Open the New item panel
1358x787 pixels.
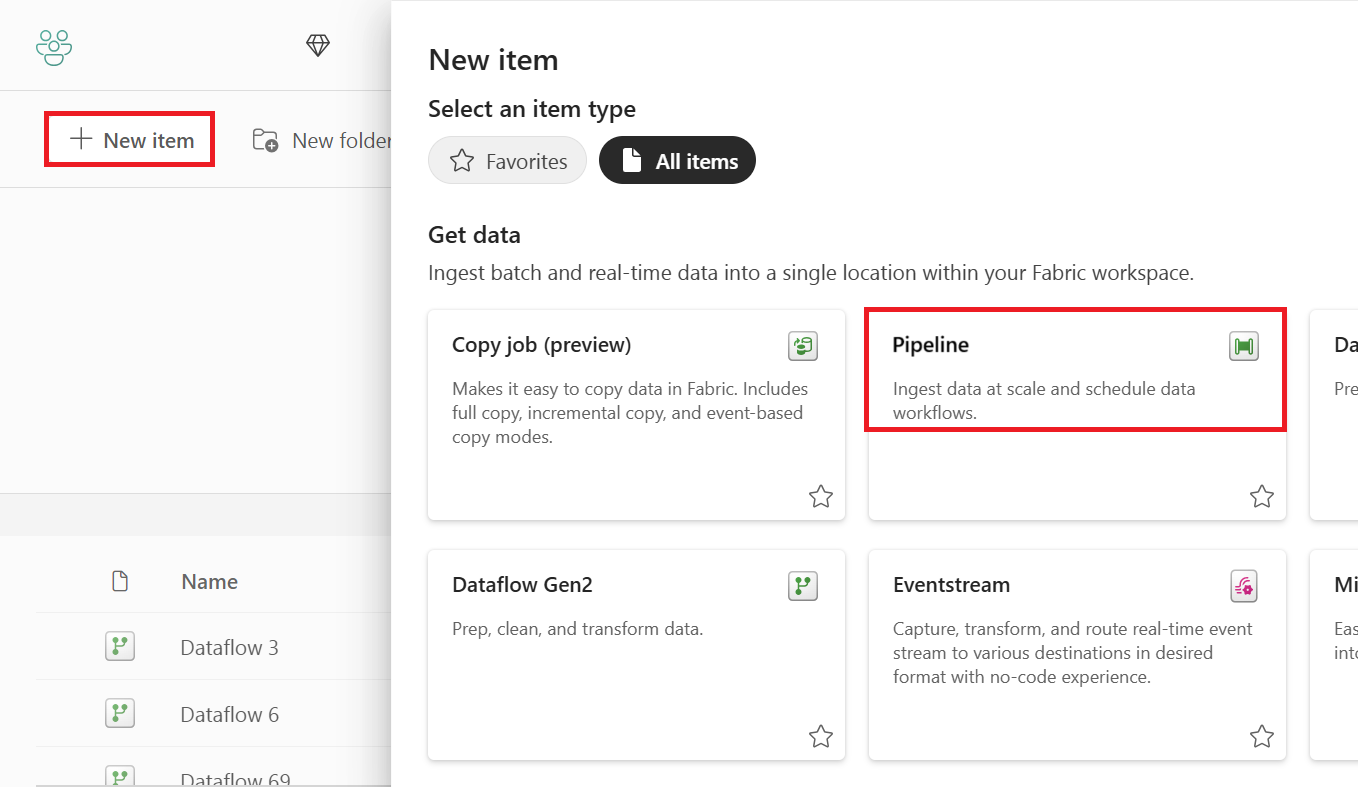point(129,139)
